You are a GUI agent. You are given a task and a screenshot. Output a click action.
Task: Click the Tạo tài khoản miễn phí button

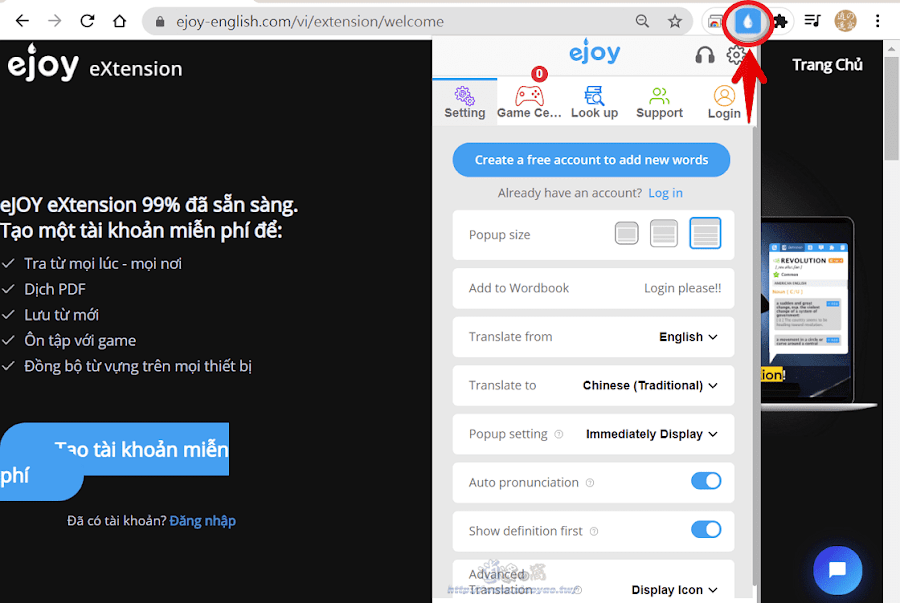click(114, 462)
